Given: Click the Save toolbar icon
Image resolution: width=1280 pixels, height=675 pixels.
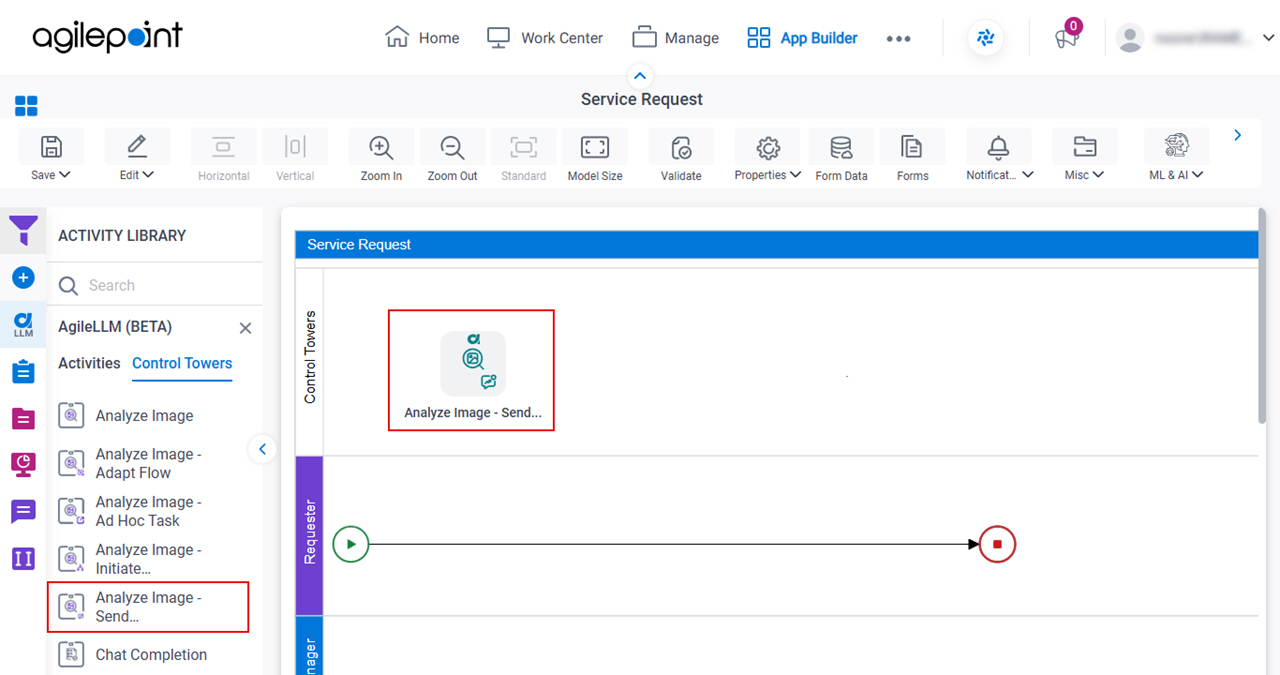Looking at the screenshot, I should [51, 147].
